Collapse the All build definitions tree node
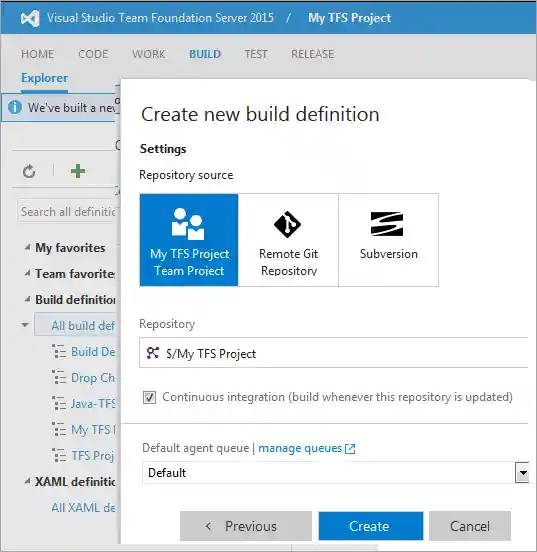The width and height of the screenshot is (537, 552). point(25,325)
